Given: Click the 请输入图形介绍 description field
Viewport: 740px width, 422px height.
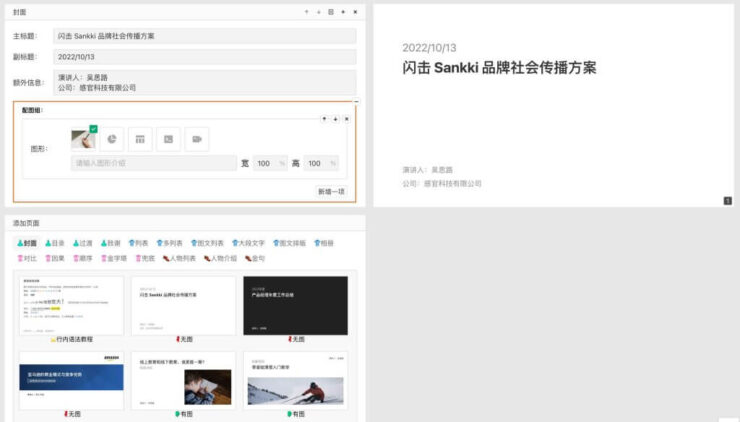Looking at the screenshot, I should tap(154, 163).
